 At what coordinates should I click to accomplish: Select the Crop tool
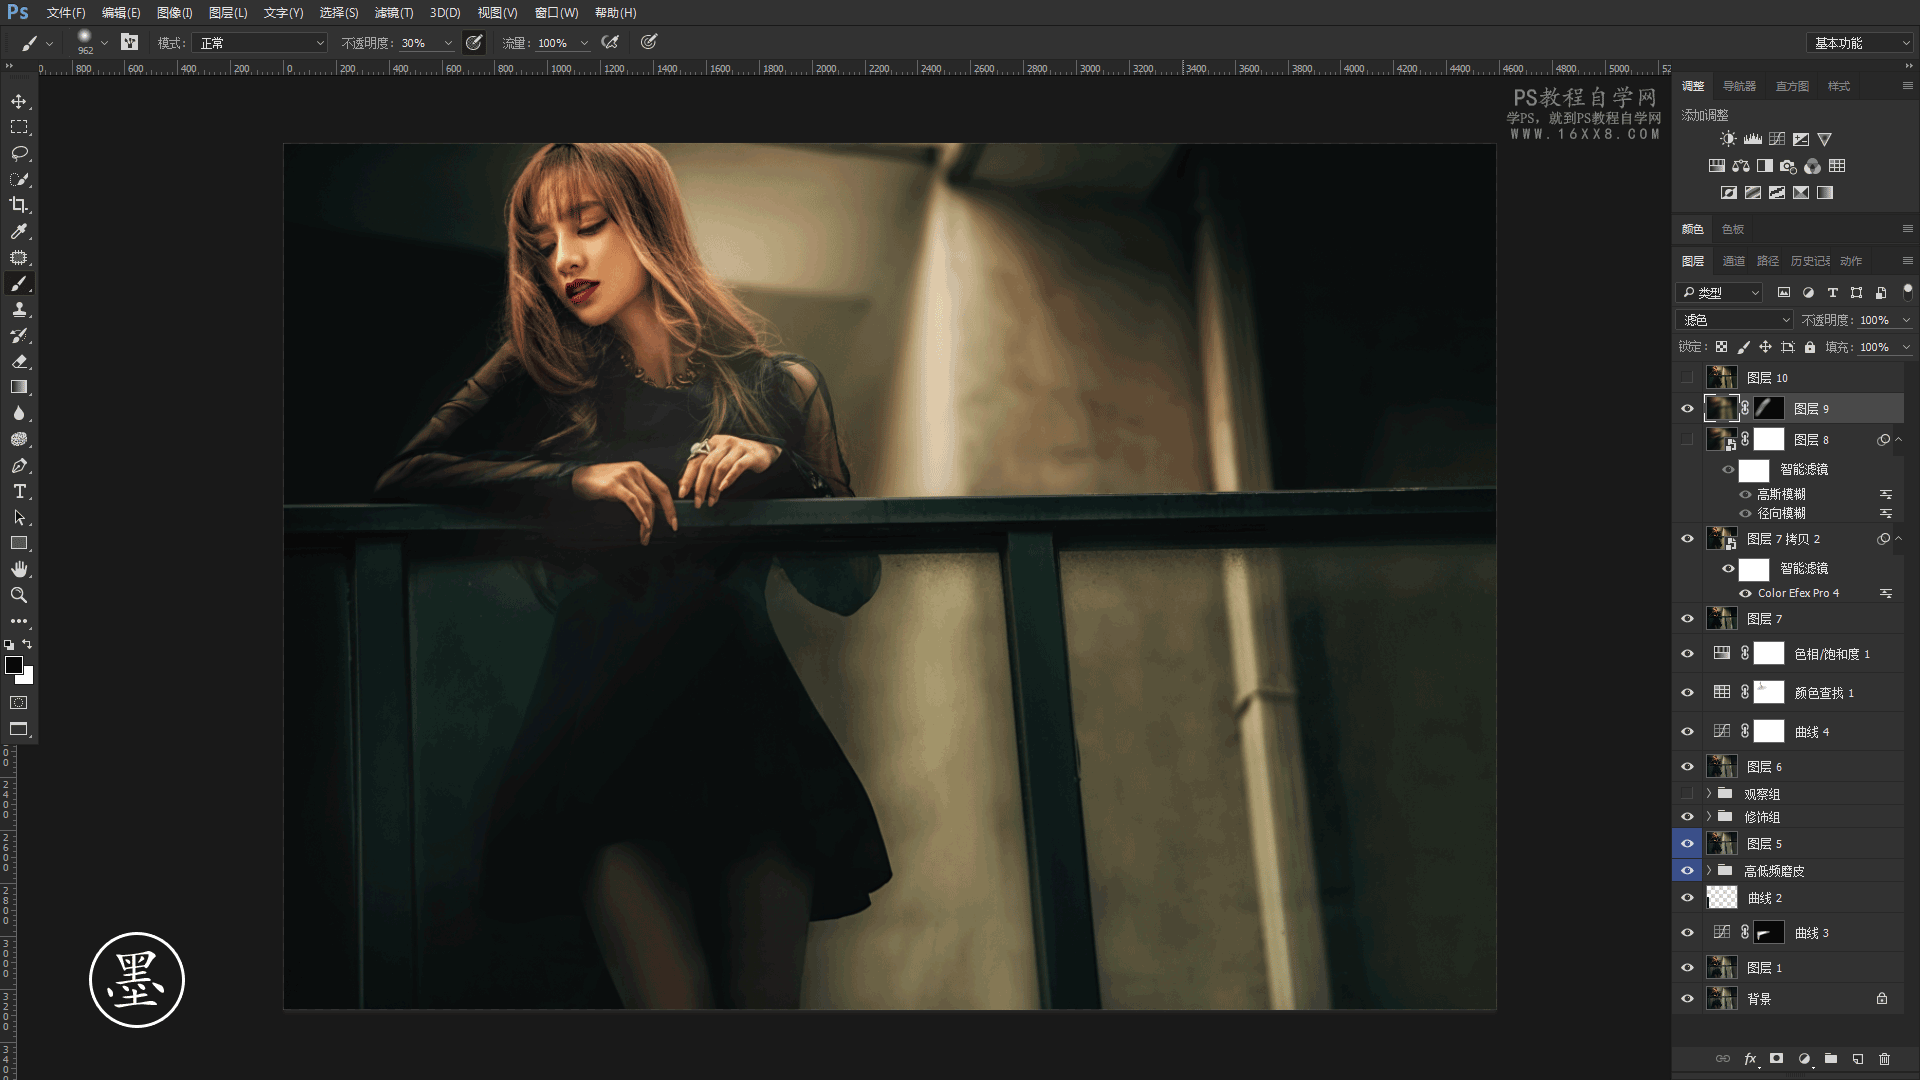(x=19, y=205)
